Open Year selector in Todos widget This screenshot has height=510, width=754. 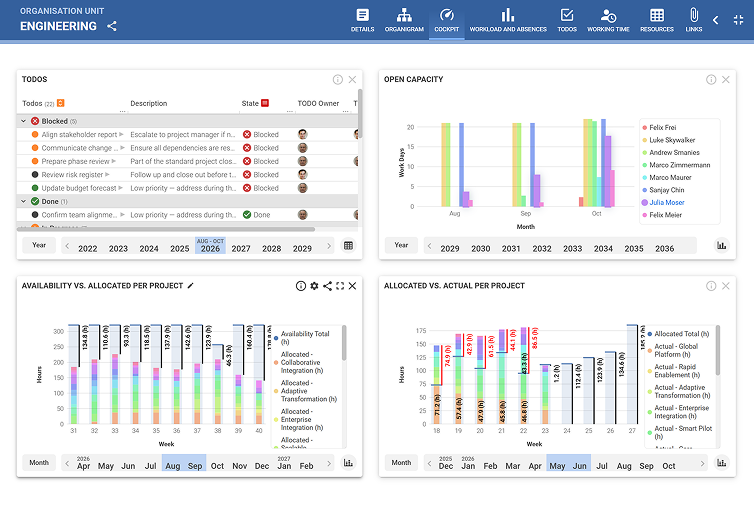click(39, 245)
